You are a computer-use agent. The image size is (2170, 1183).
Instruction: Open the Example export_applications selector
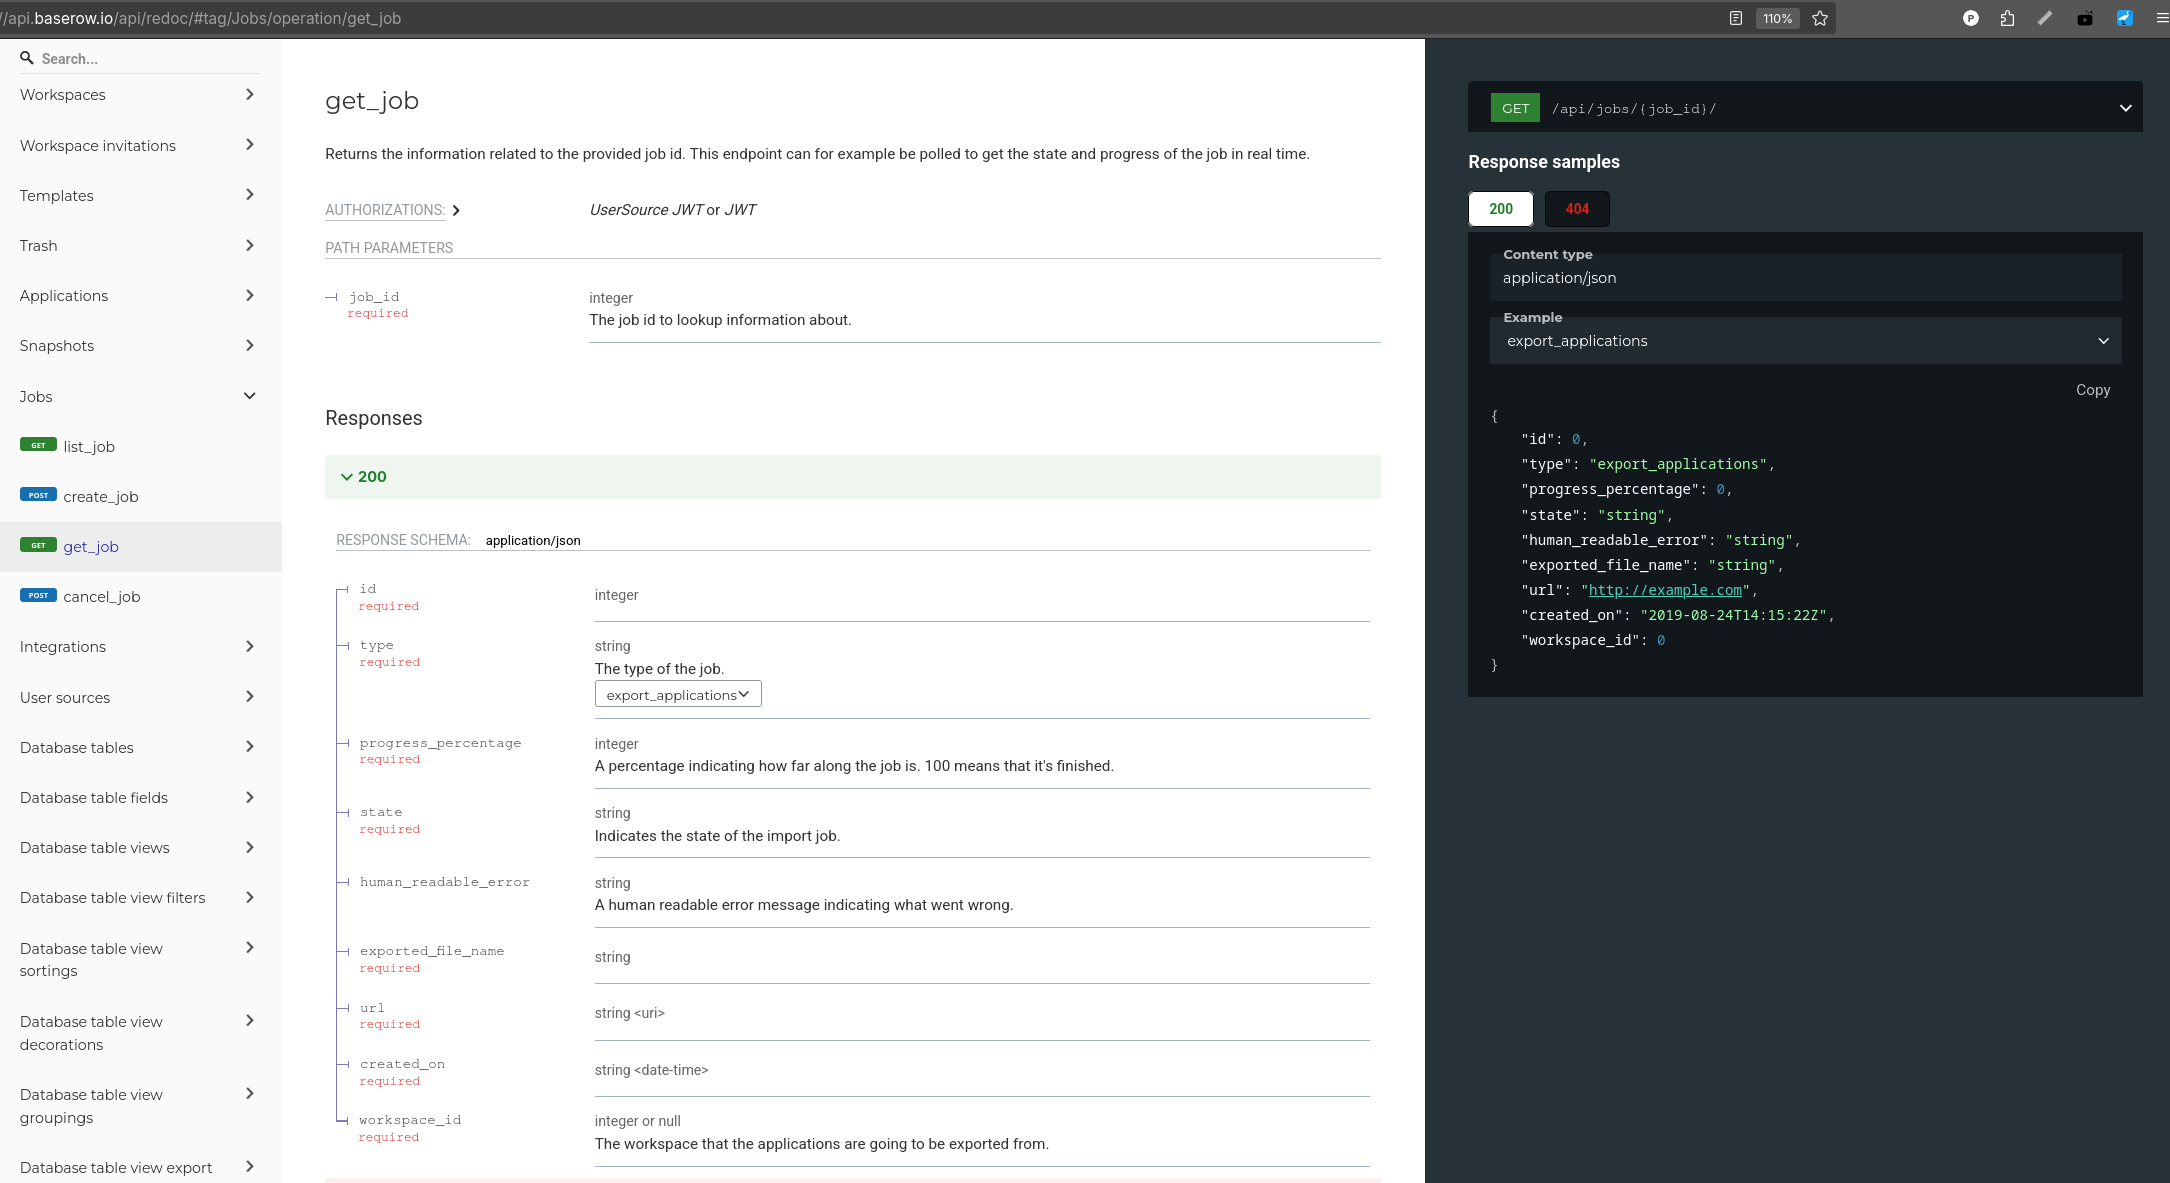pos(1805,341)
